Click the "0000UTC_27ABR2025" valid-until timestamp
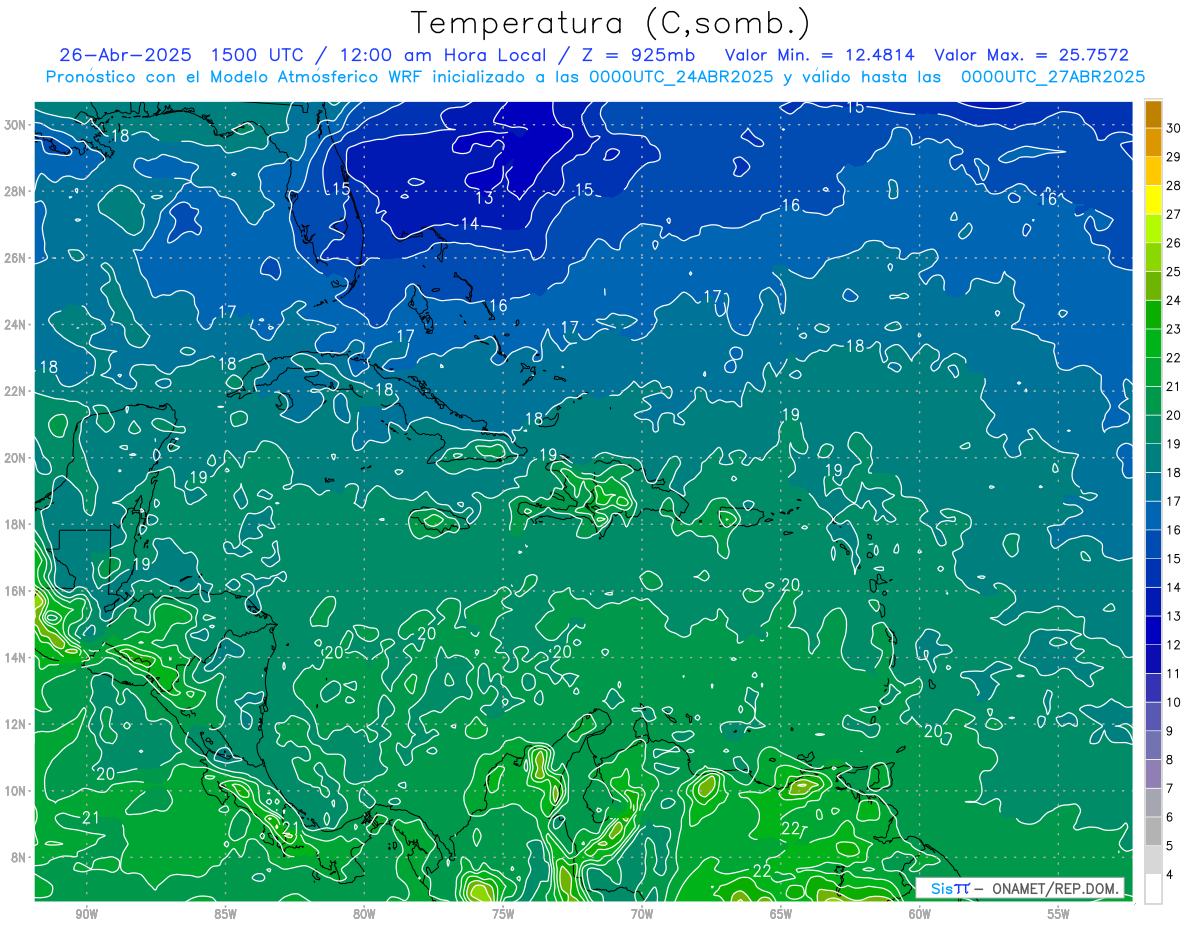 (x=1052, y=77)
